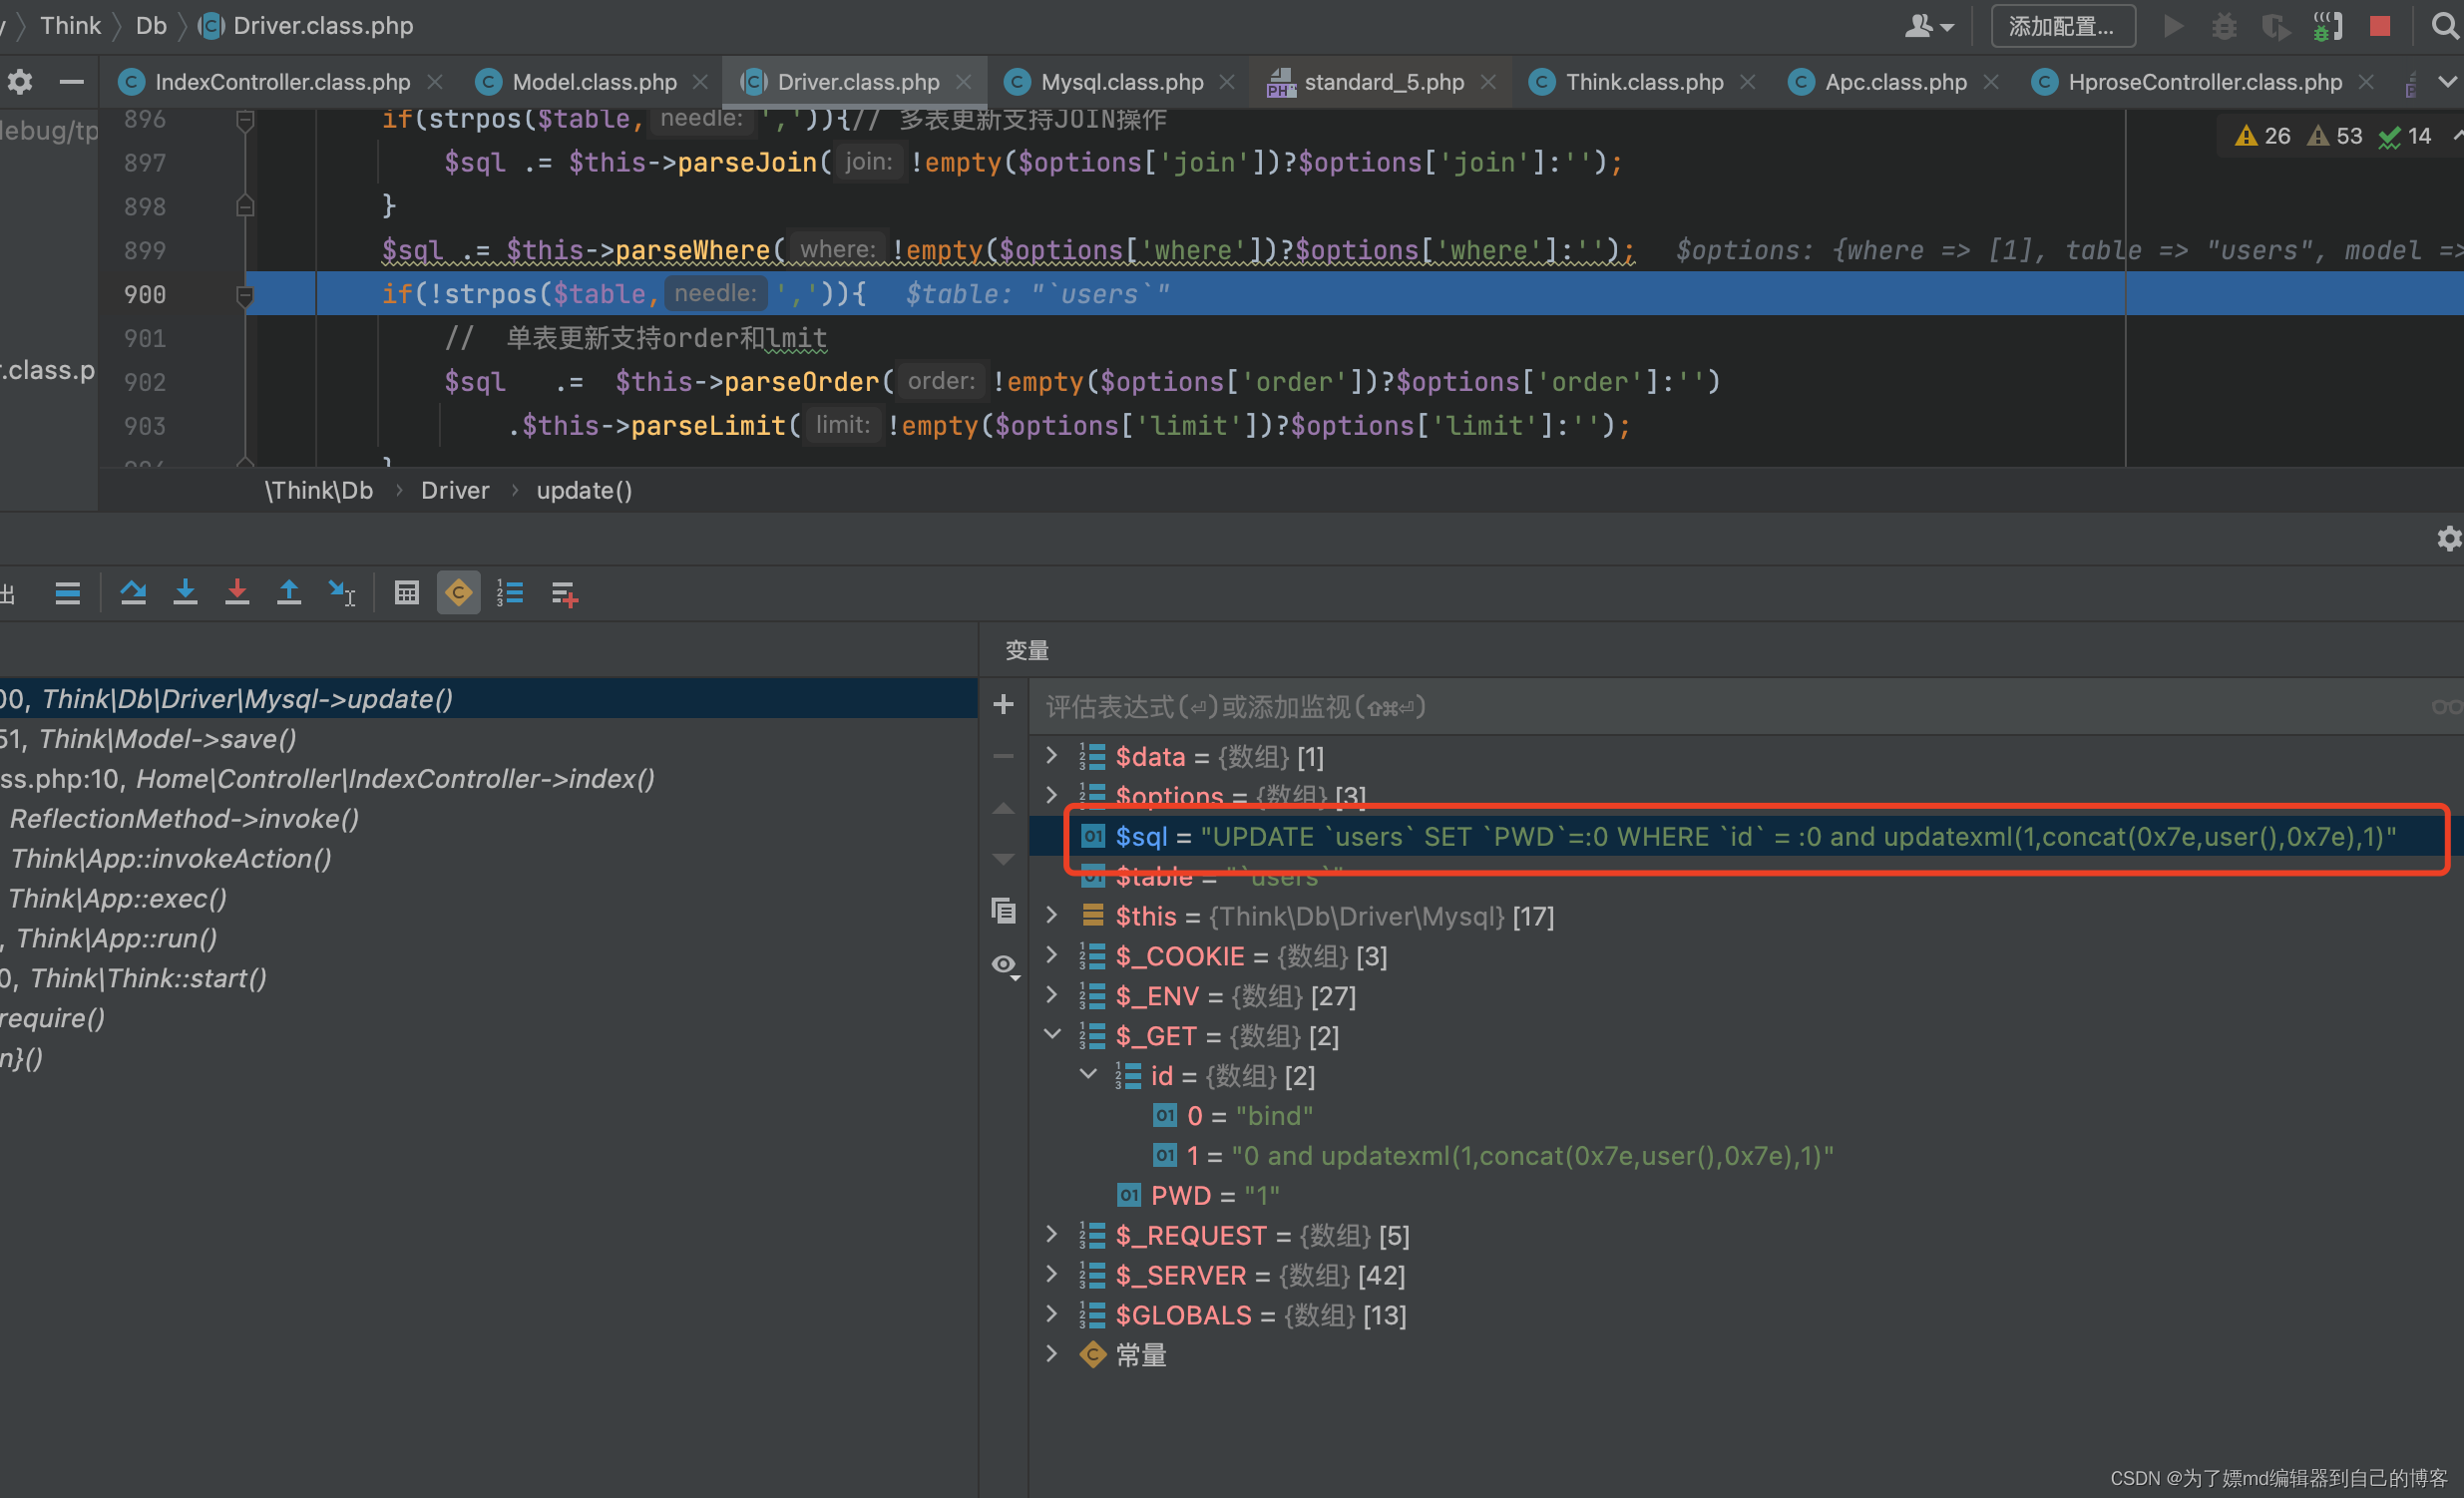Screen dimensions: 2464x1498
Task: Click the red Force Step Into icon
Action: 237,593
